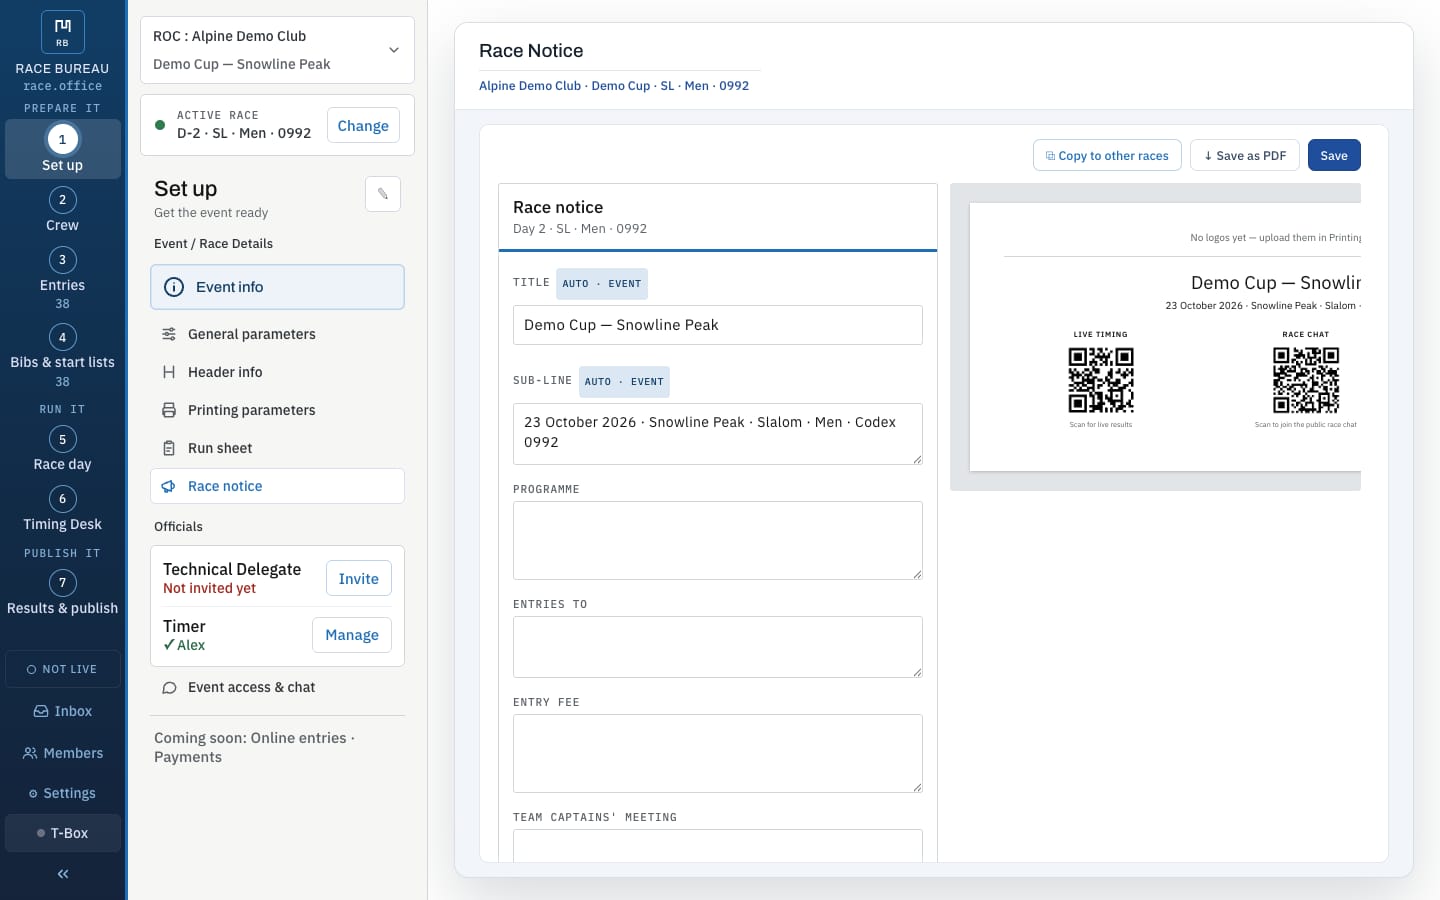Go to step 2 Crew

(x=62, y=210)
